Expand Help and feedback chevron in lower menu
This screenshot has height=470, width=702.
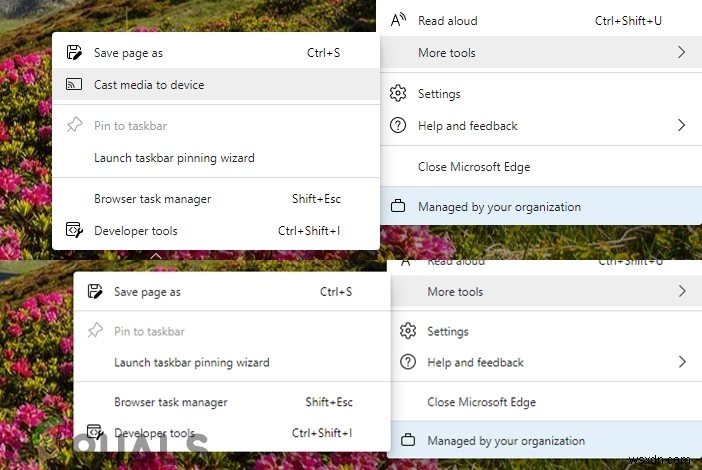[682, 362]
